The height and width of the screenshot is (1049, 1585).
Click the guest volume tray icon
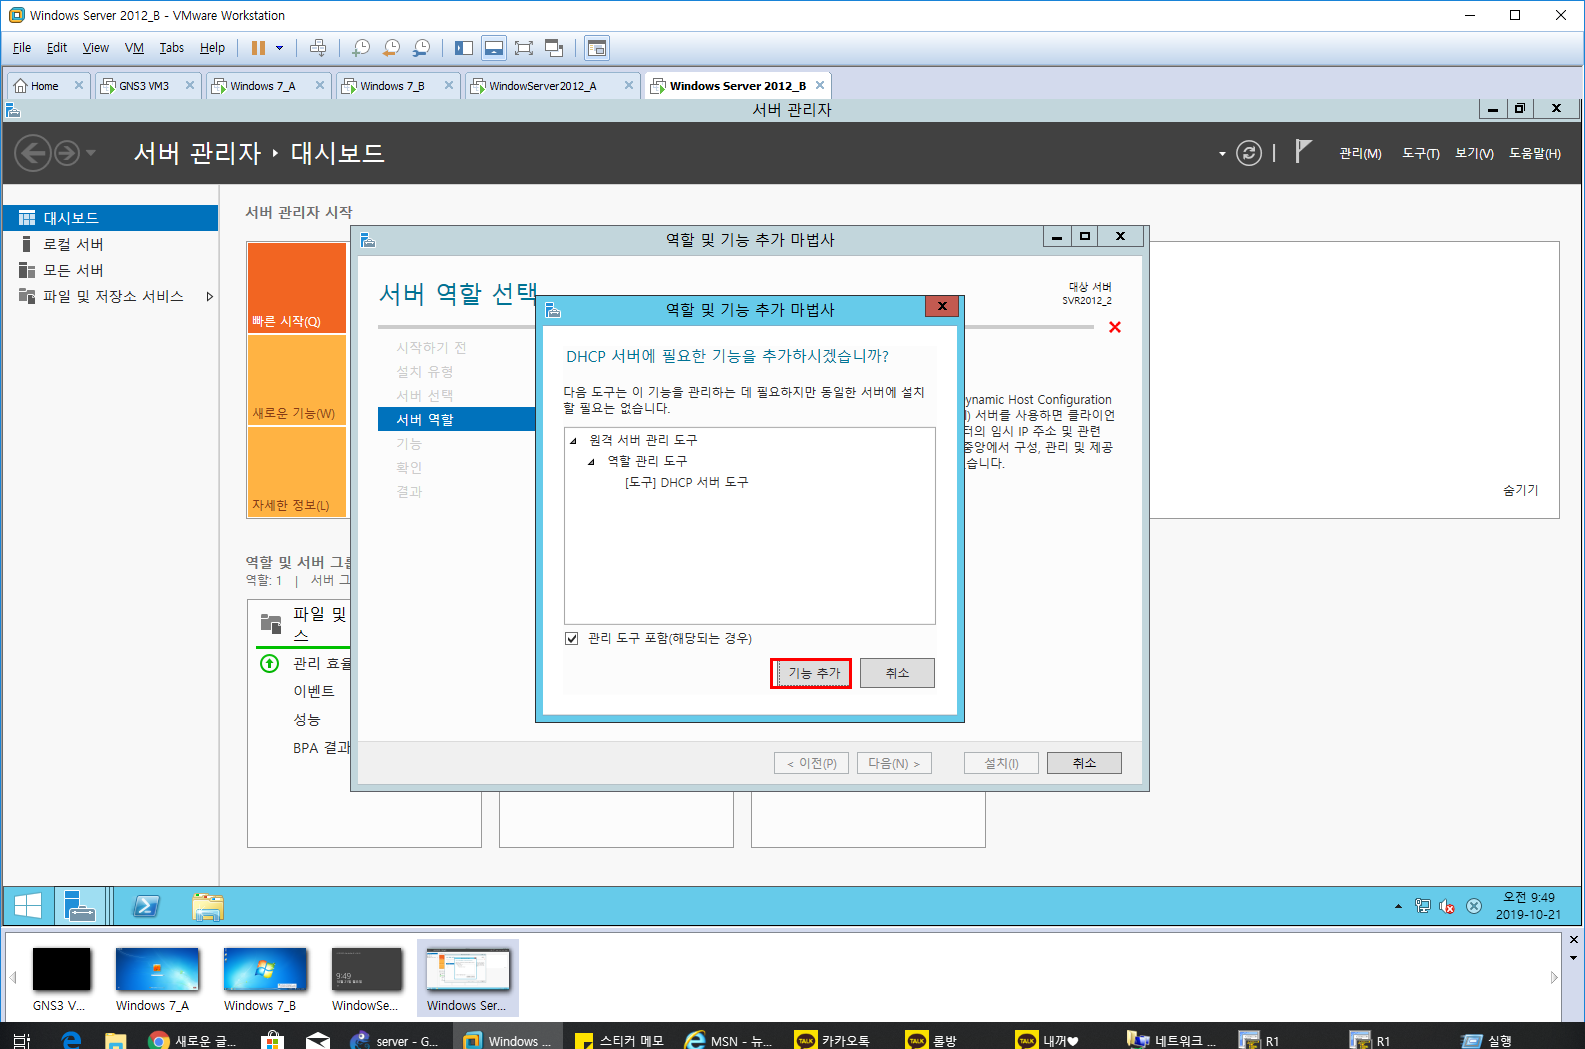1447,906
